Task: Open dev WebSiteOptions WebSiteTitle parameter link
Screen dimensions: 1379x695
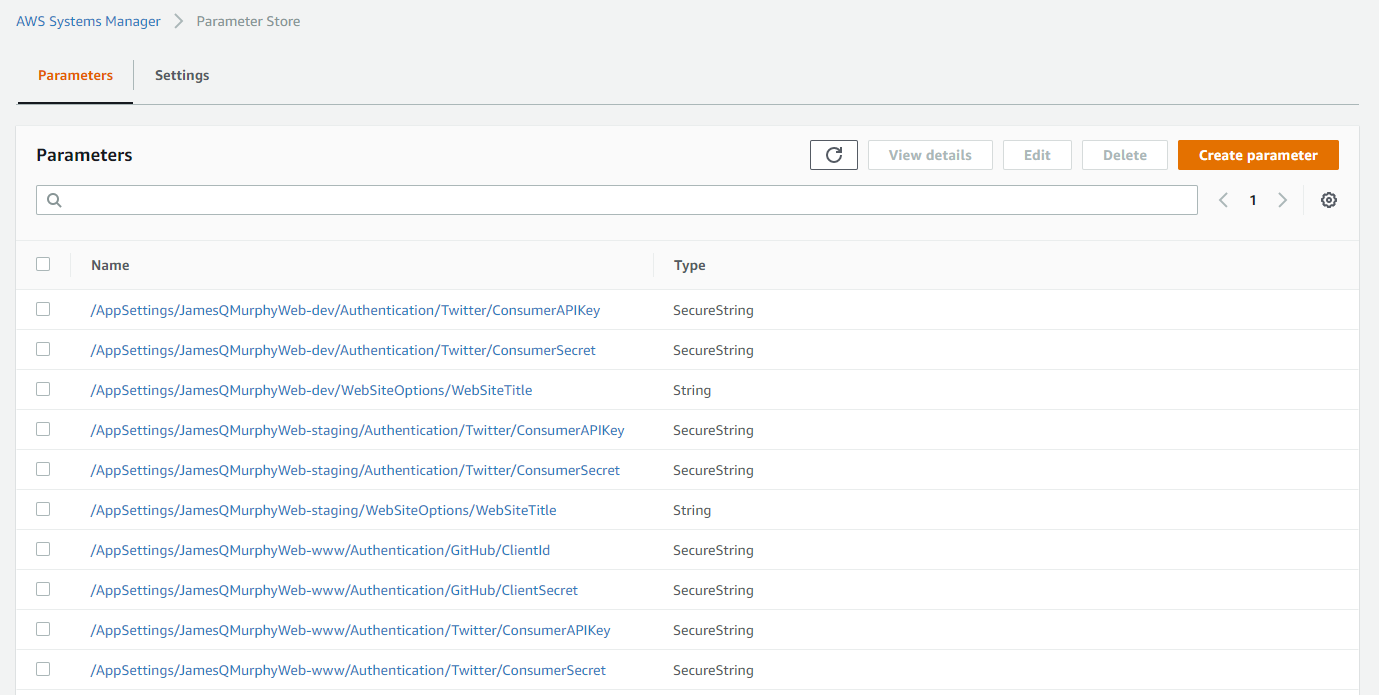Action: [x=311, y=390]
